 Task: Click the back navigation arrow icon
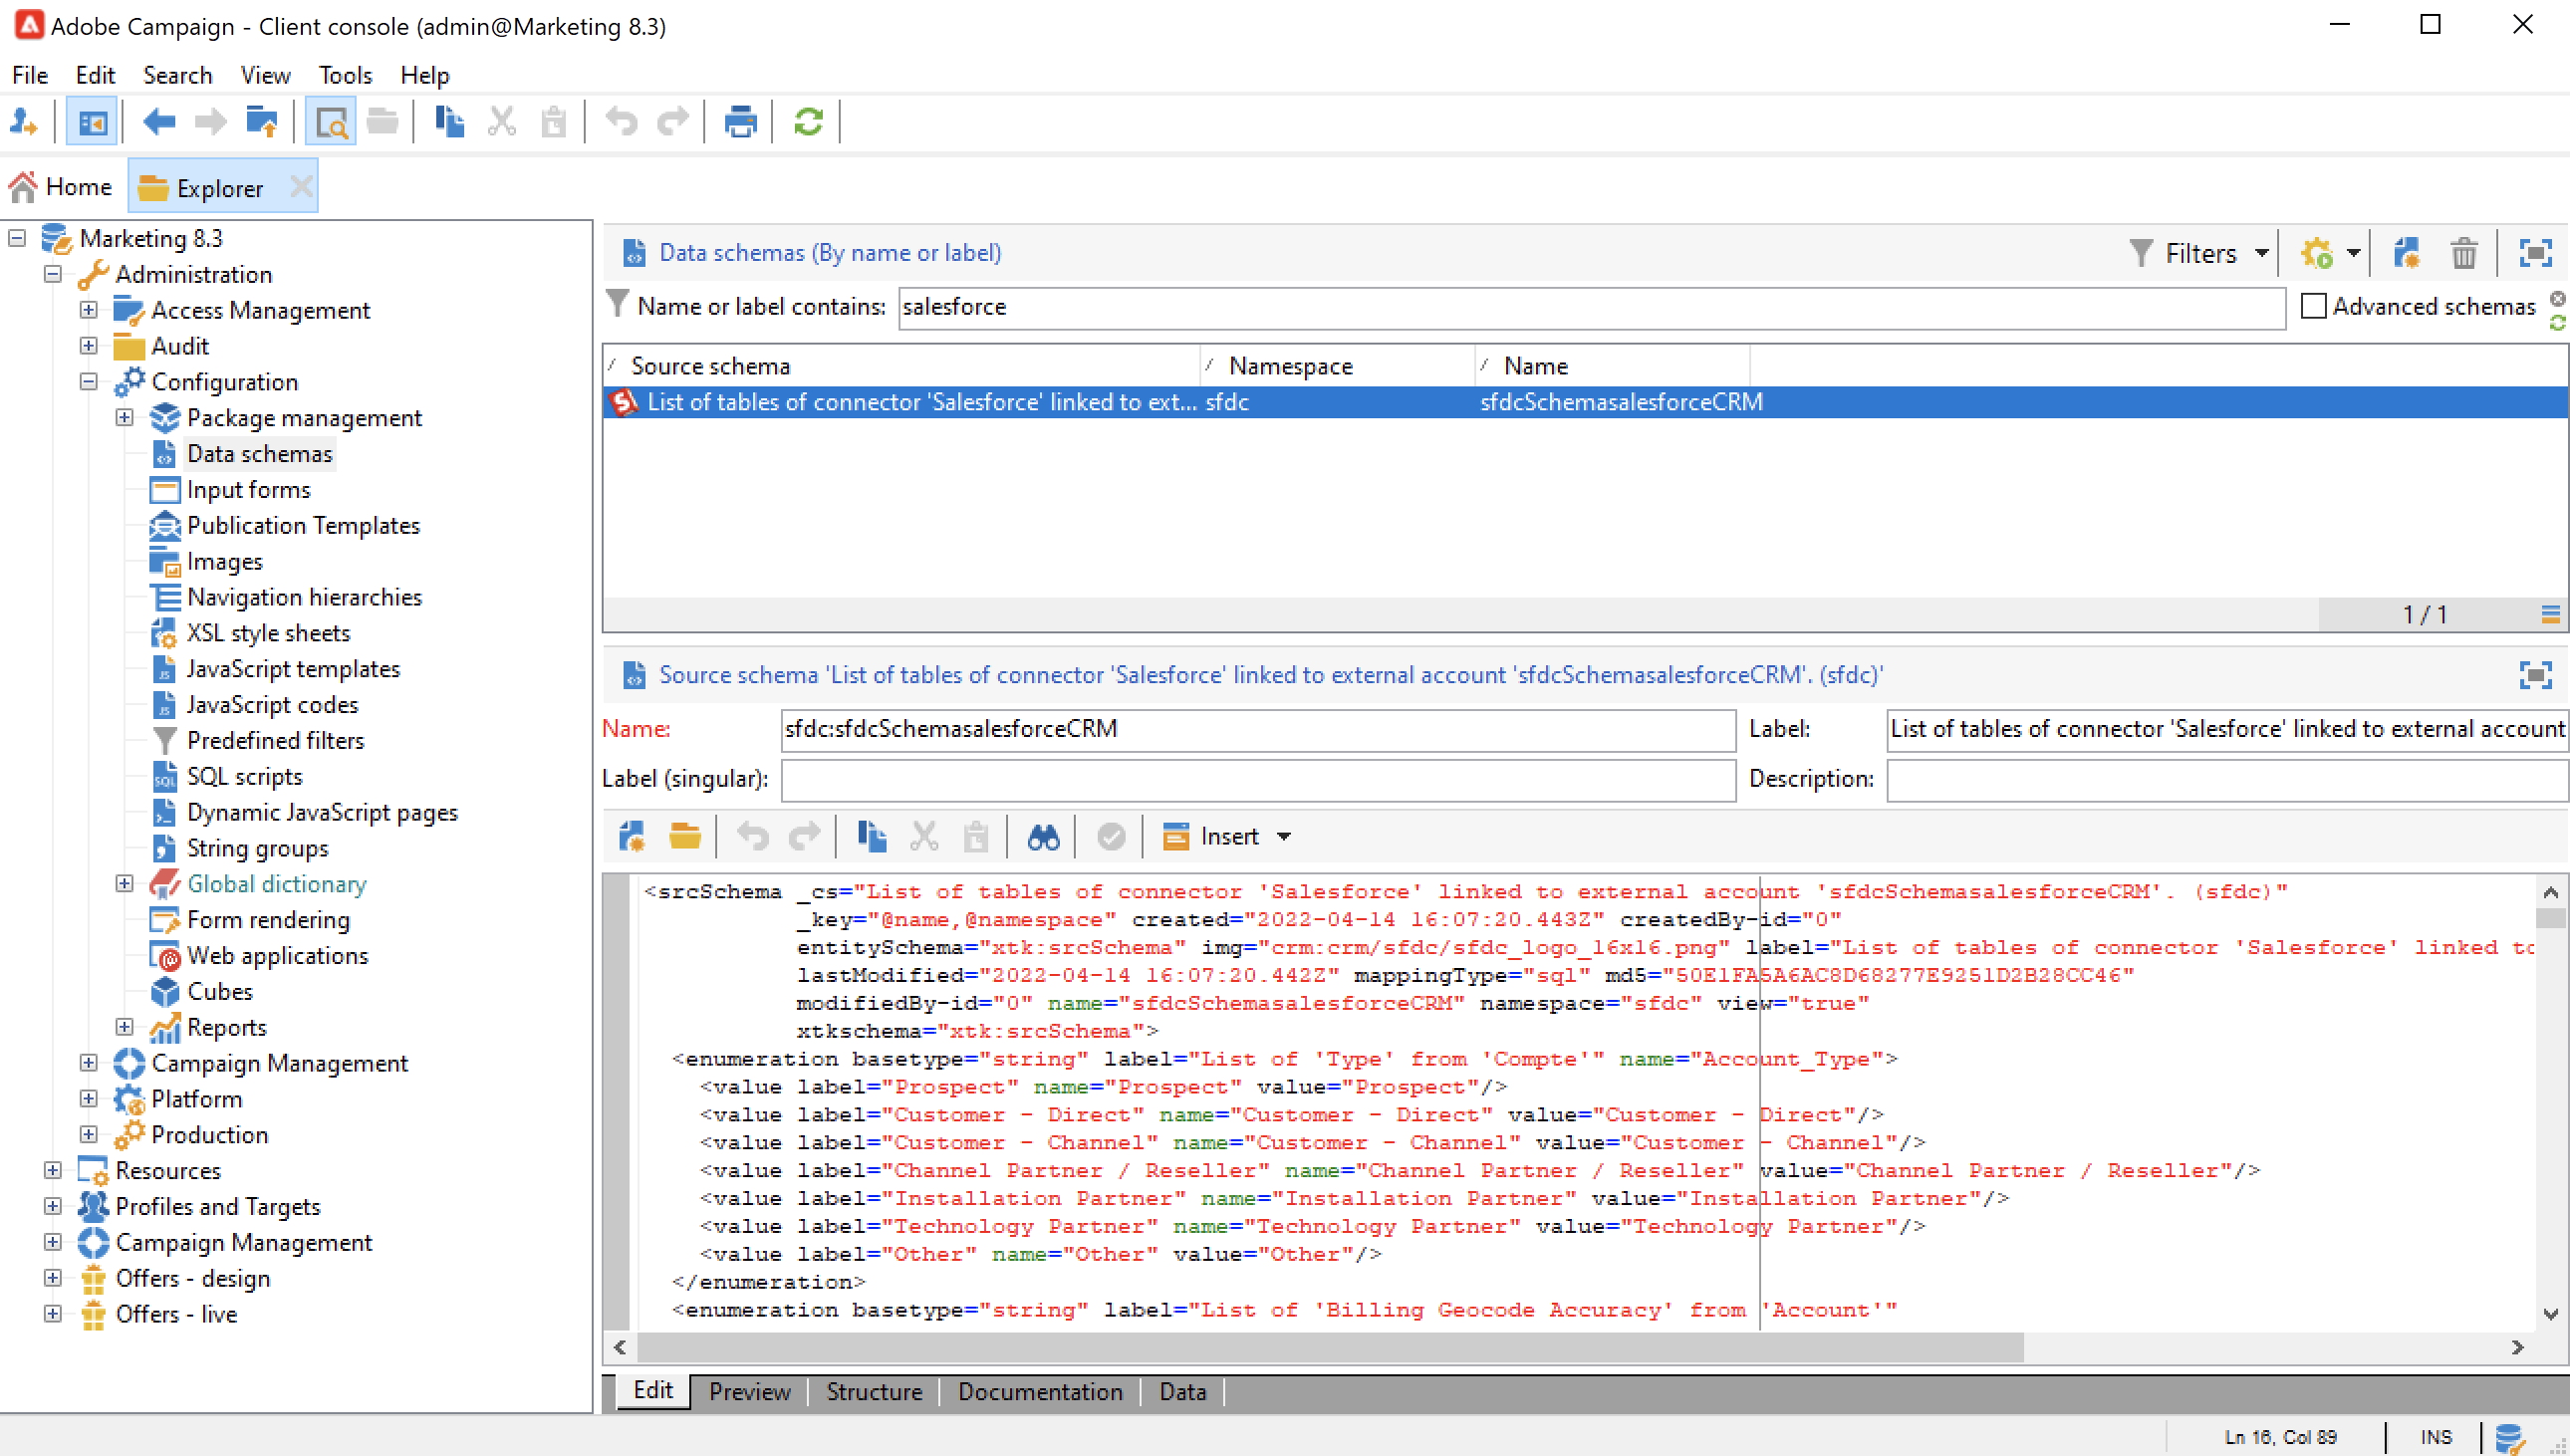click(x=159, y=122)
